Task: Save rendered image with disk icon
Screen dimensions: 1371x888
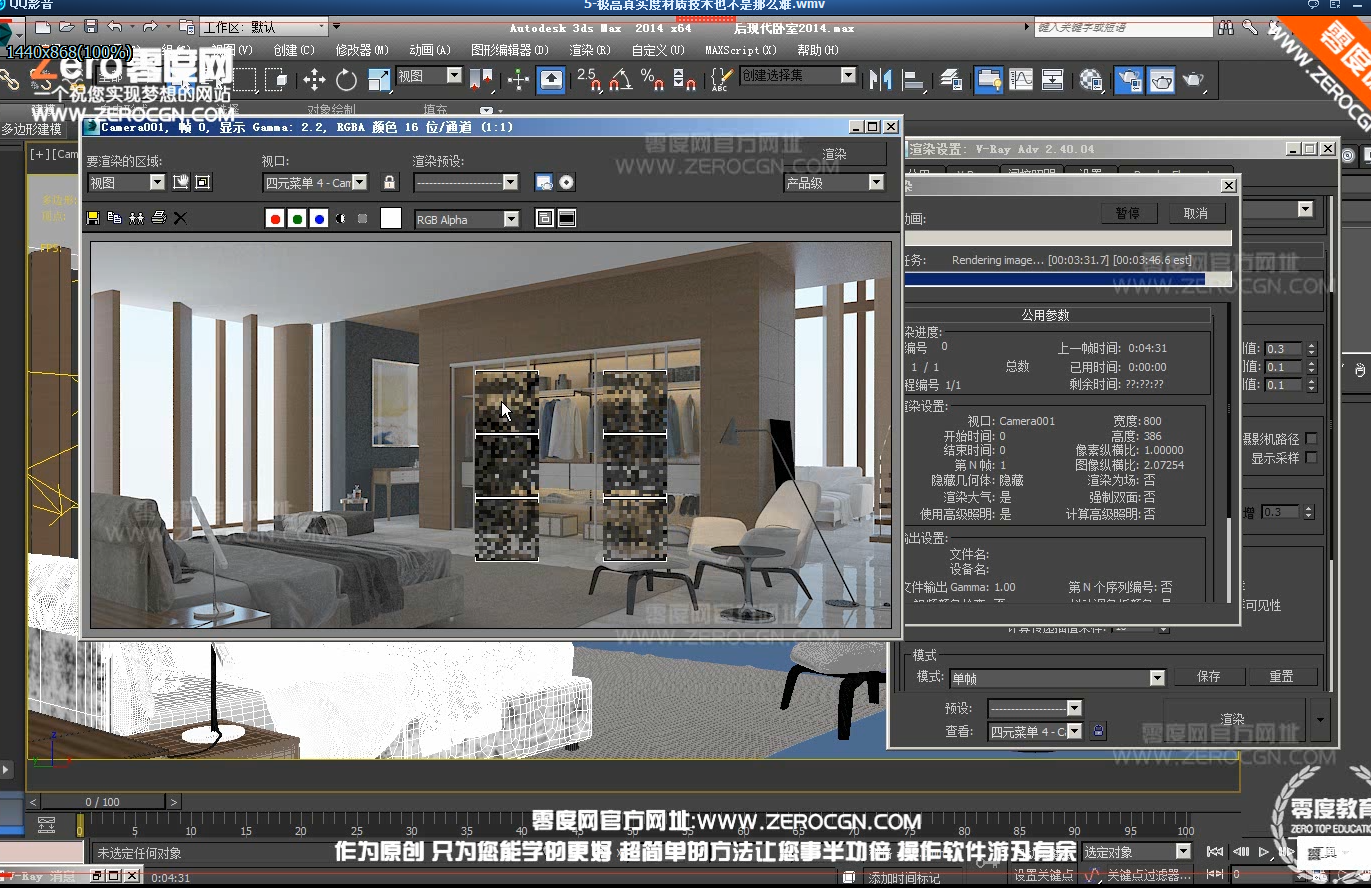Action: 94,218
